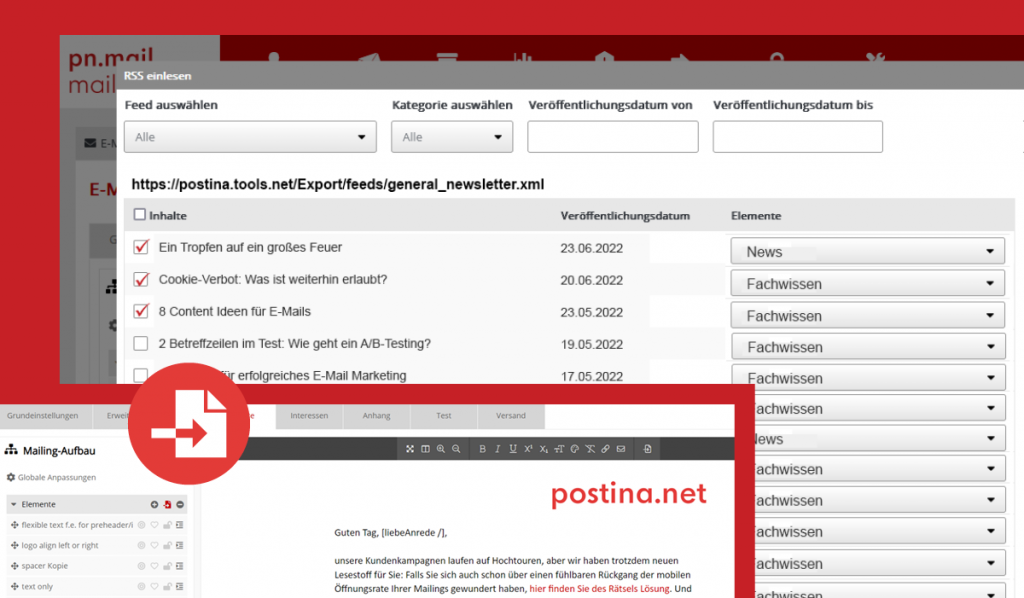Click the target circle icon on 'text only' row

coord(141,586)
